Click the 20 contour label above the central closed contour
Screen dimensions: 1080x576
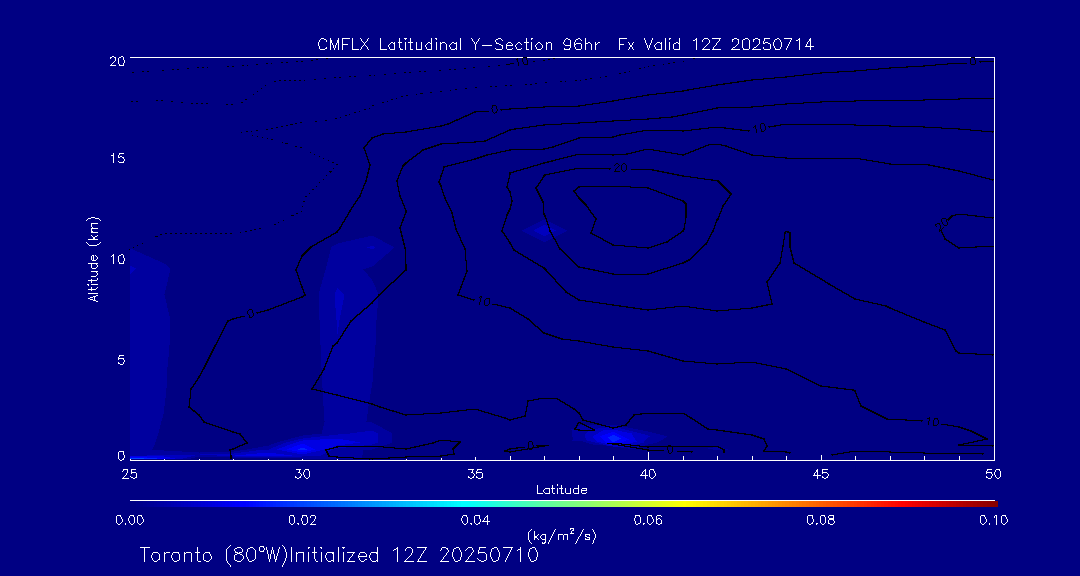(620, 167)
